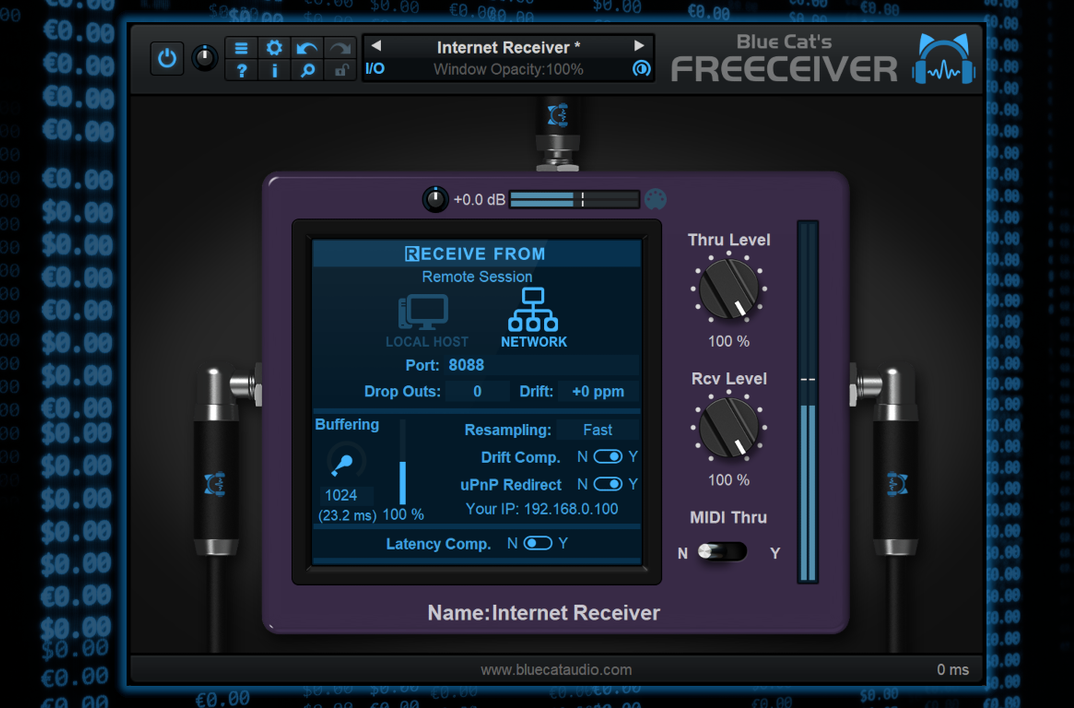The image size is (1074, 708).
Task: Toggle the lock icon in toolbar
Action: [340, 70]
